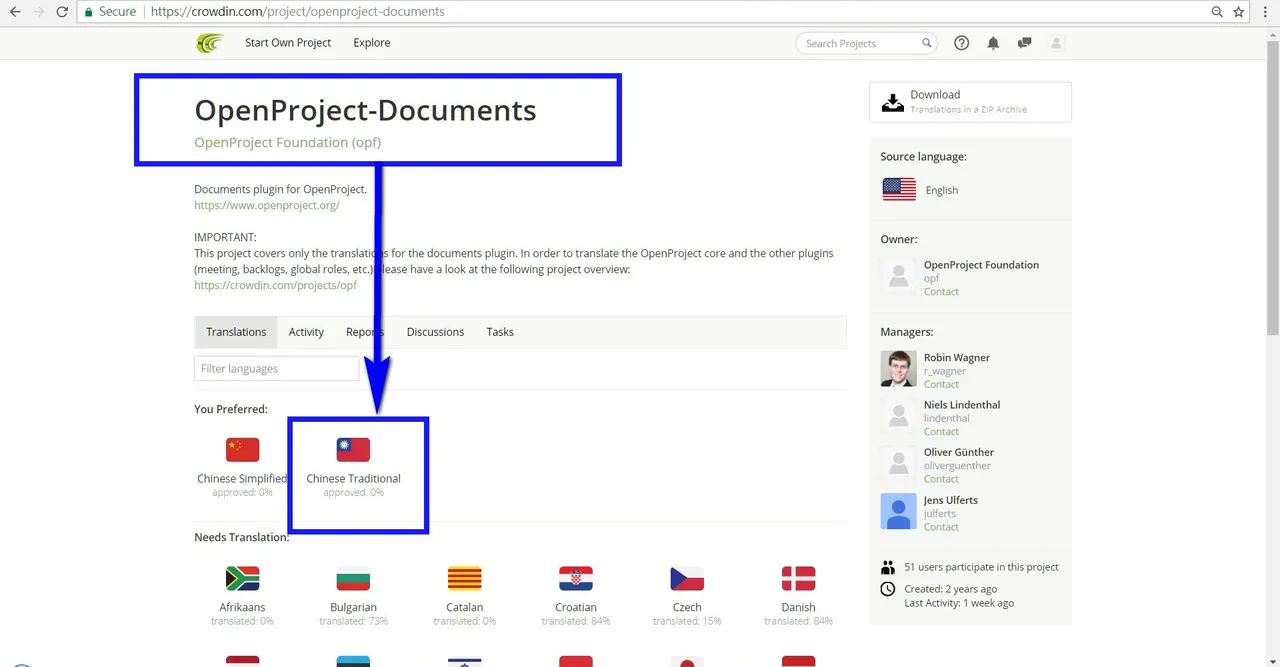Contact manager Robin Wagner
1280x667 pixels.
coord(941,384)
